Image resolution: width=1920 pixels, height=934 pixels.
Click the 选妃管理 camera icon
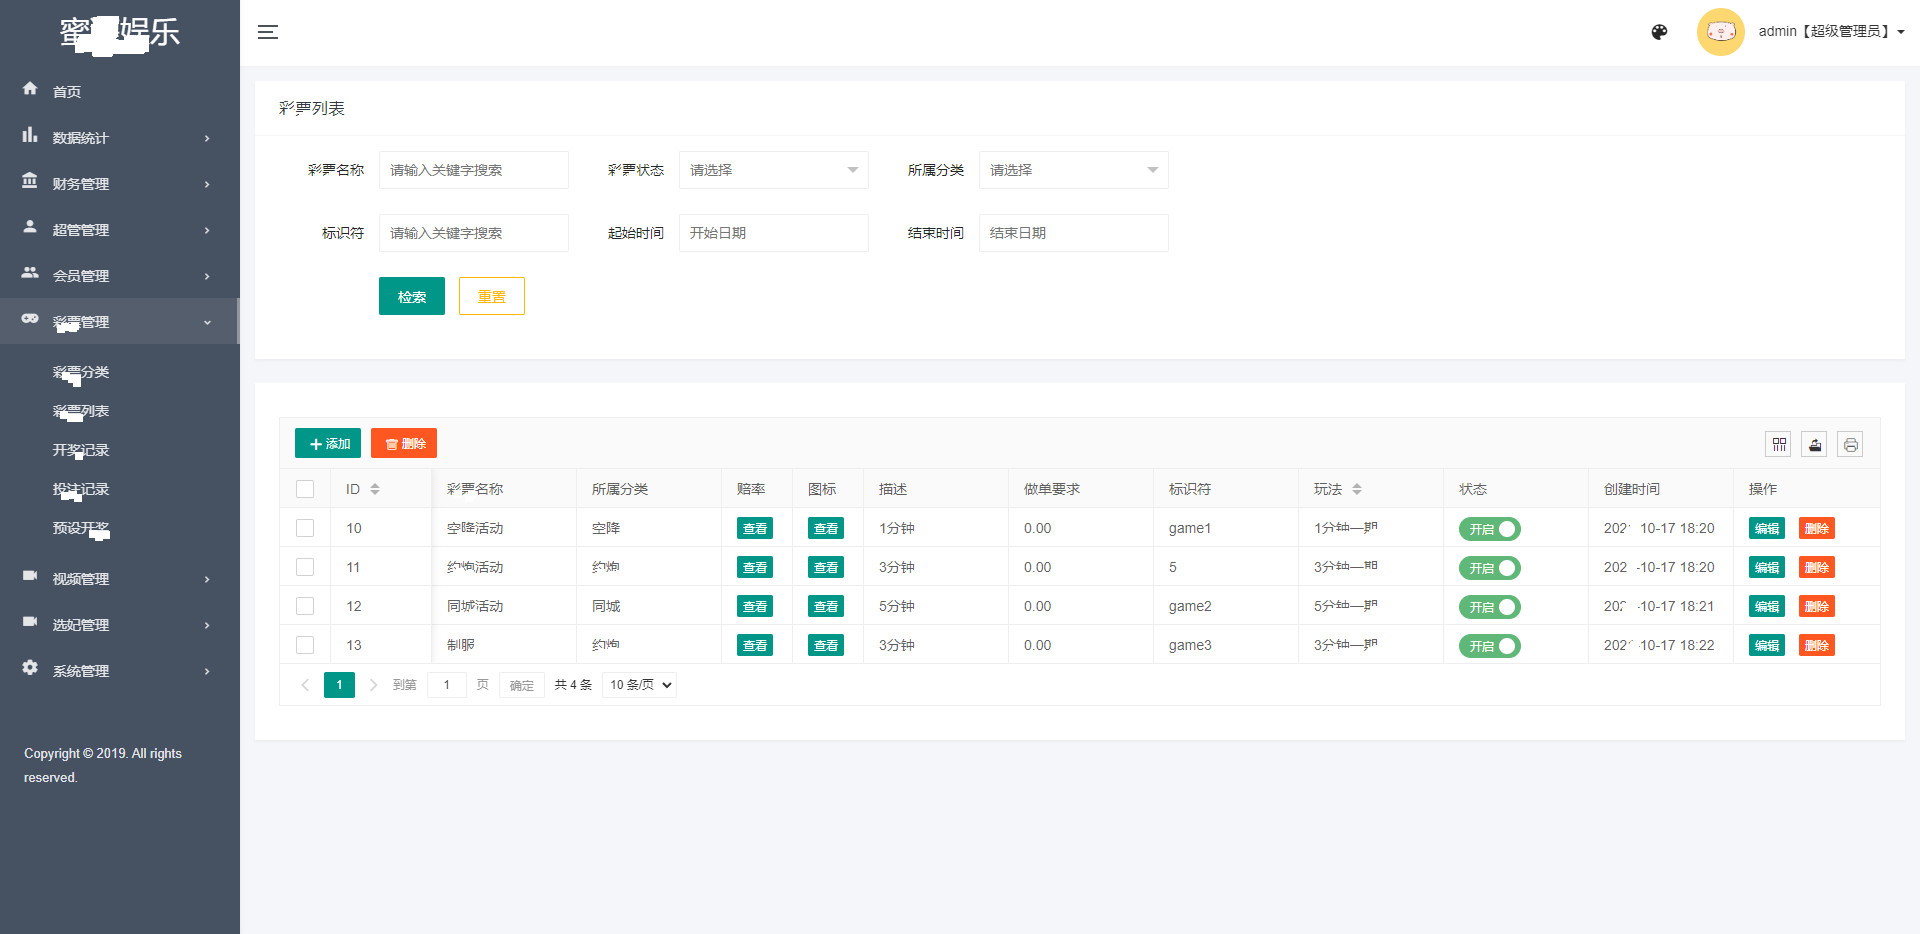[30, 622]
